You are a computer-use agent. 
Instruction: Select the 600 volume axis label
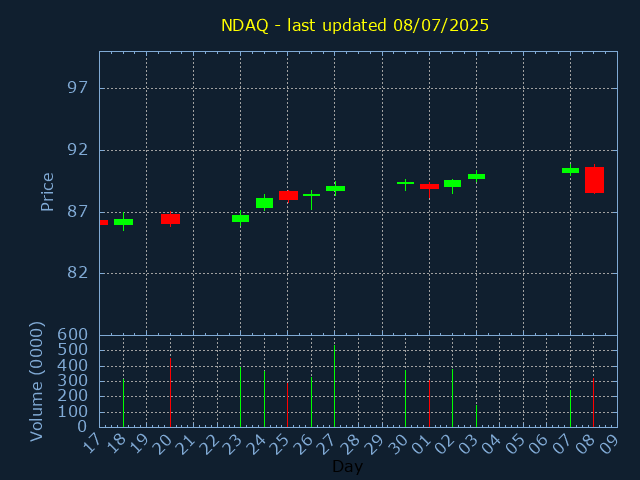[x=72, y=335]
